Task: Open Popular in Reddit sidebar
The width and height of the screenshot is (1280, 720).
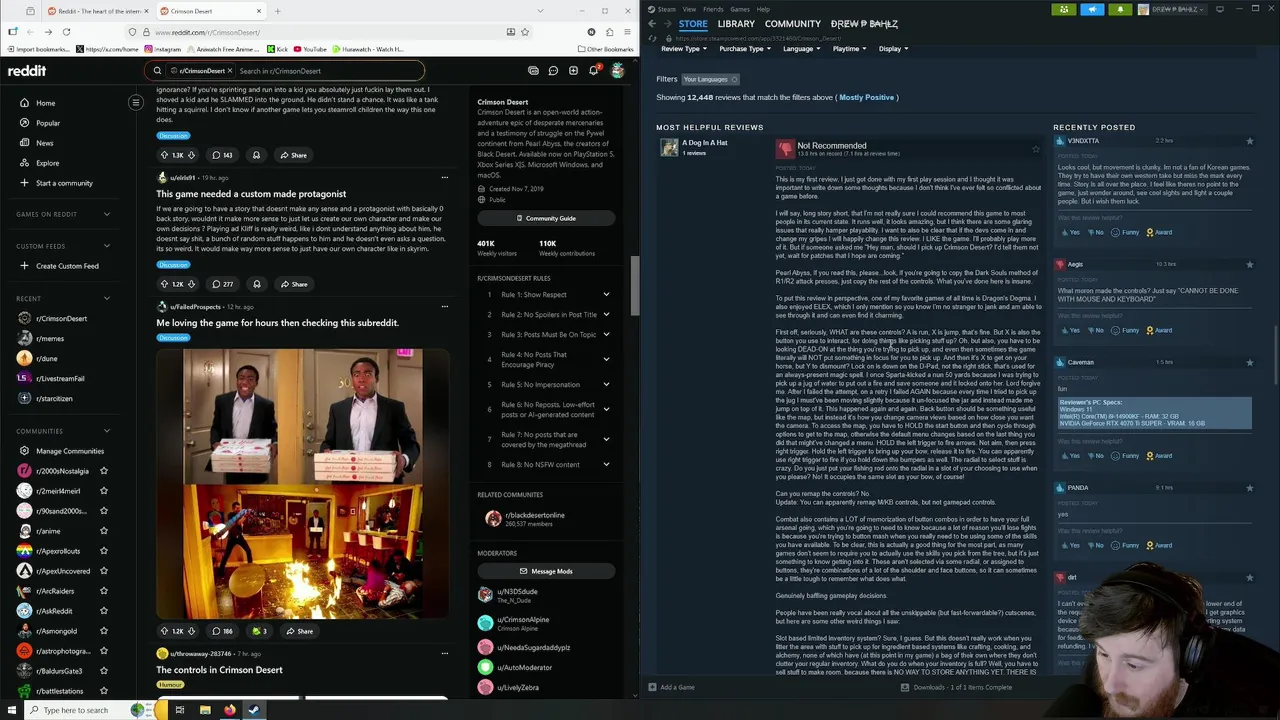Action: tap(48, 123)
